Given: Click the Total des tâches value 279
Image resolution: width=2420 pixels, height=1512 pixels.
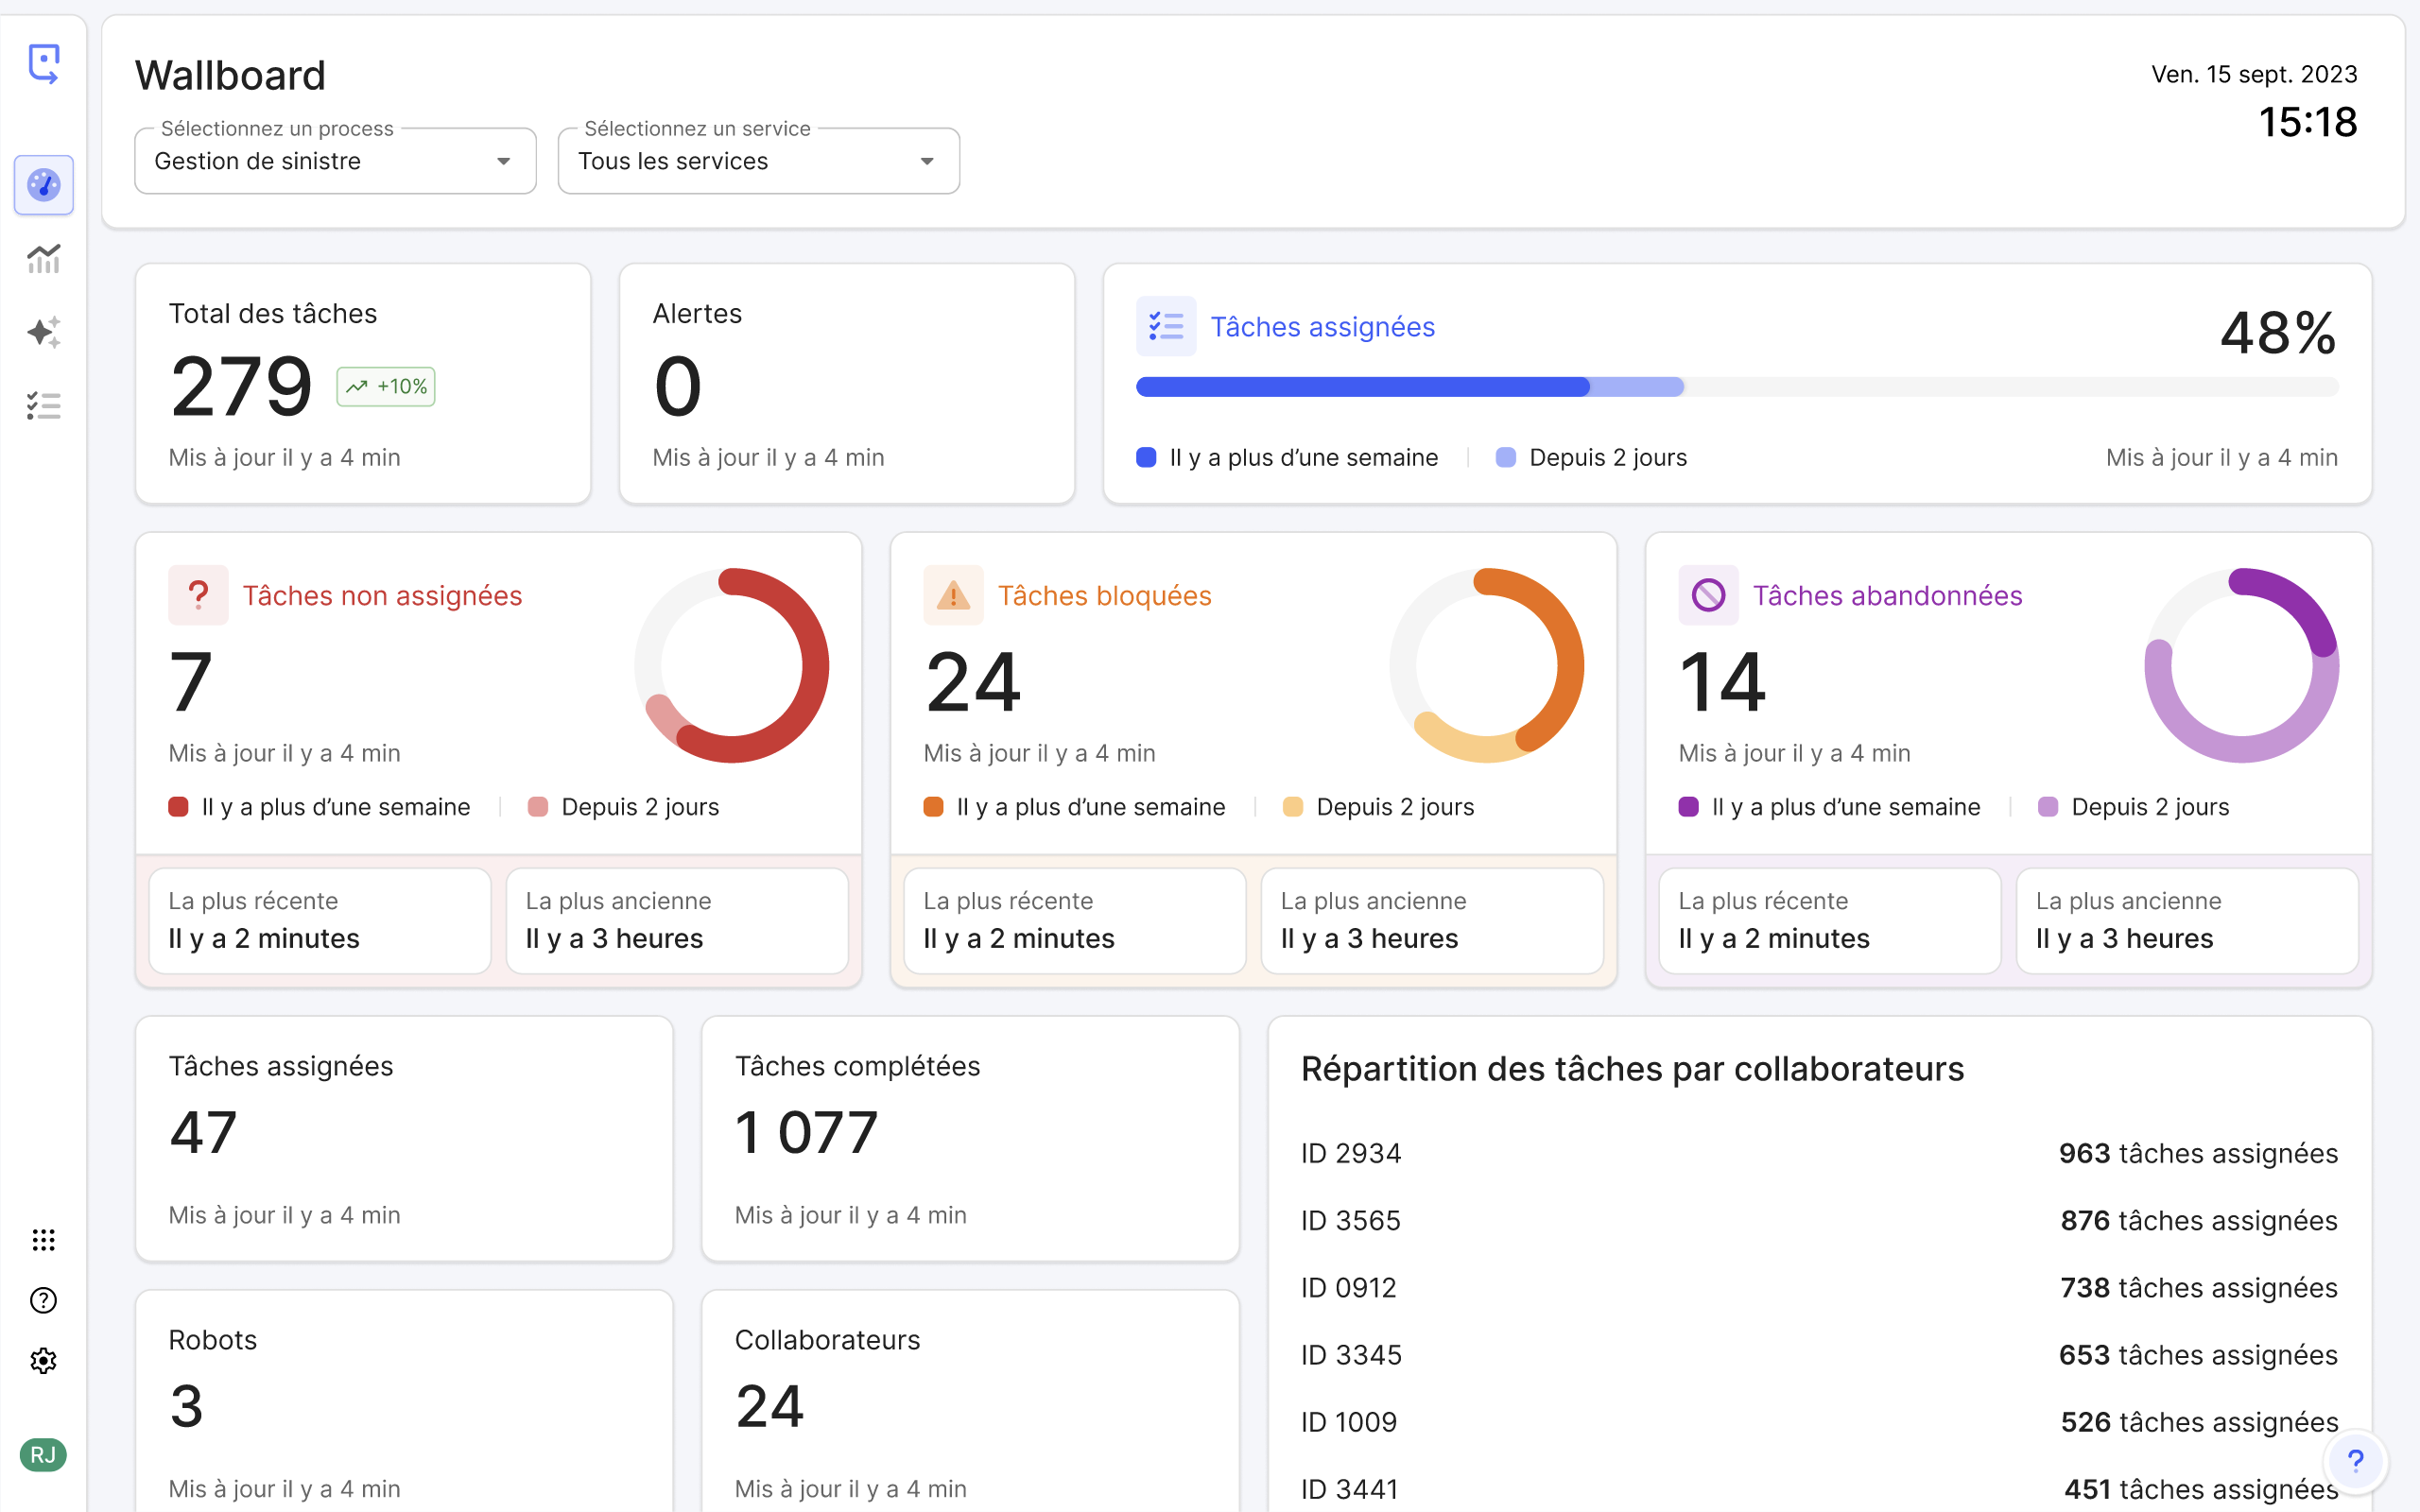Looking at the screenshot, I should click(x=241, y=387).
